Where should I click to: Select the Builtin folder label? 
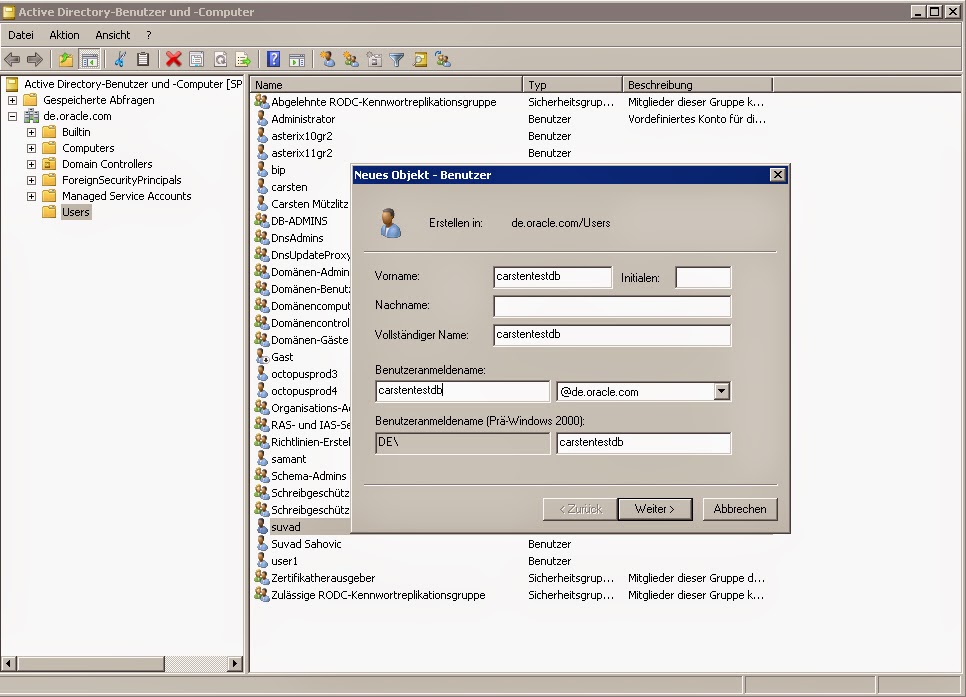(76, 132)
